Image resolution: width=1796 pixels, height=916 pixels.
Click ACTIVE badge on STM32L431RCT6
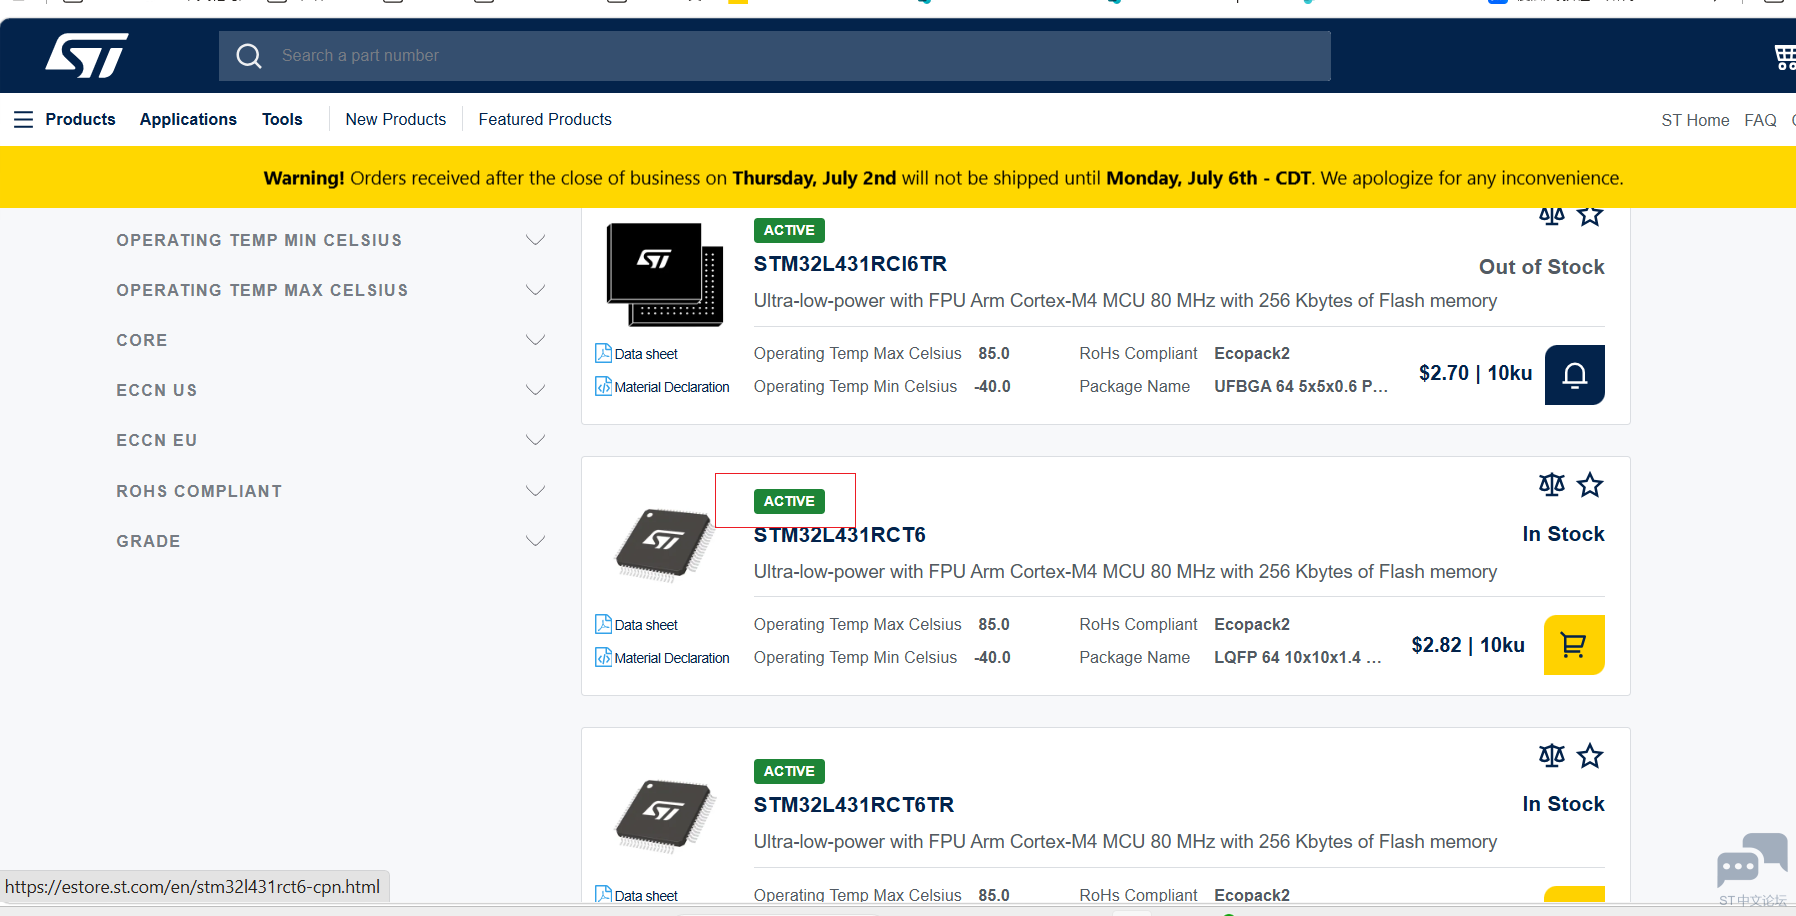tap(789, 501)
